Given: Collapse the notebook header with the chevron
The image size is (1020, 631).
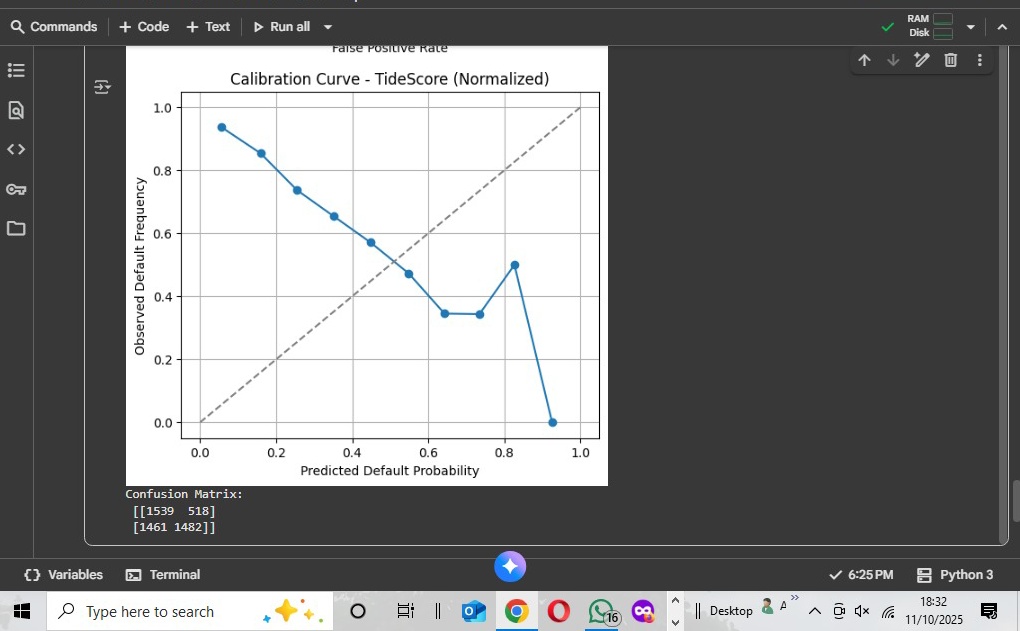Looking at the screenshot, I should pyautogui.click(x=1003, y=26).
